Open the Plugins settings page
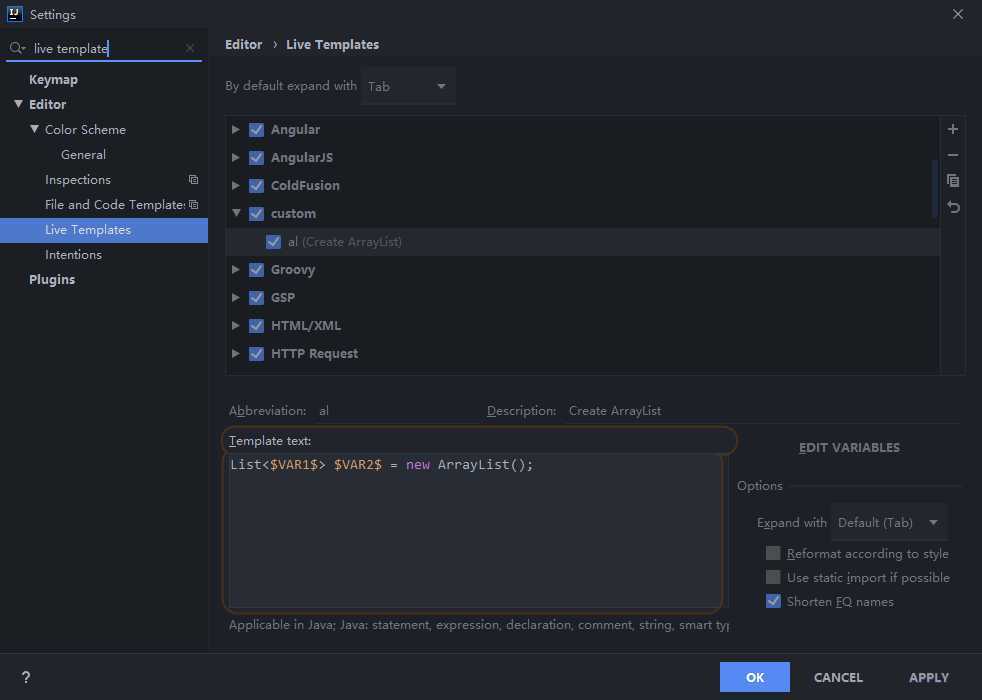Screen dimensions: 982x700 [x=52, y=279]
